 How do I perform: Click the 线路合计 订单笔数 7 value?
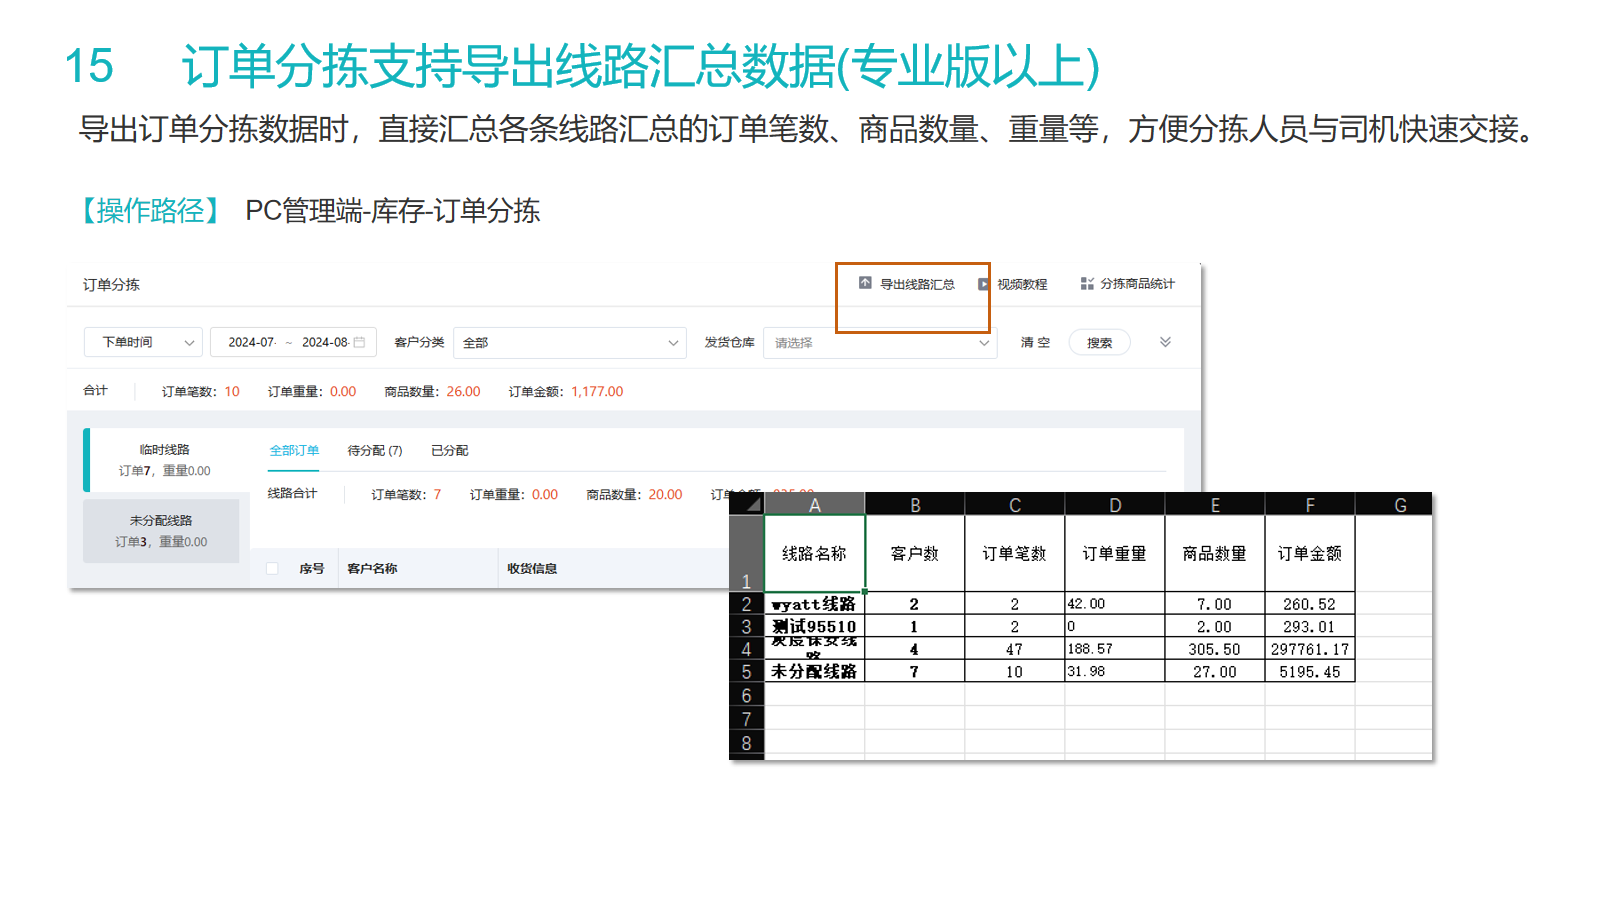pyautogui.click(x=437, y=495)
